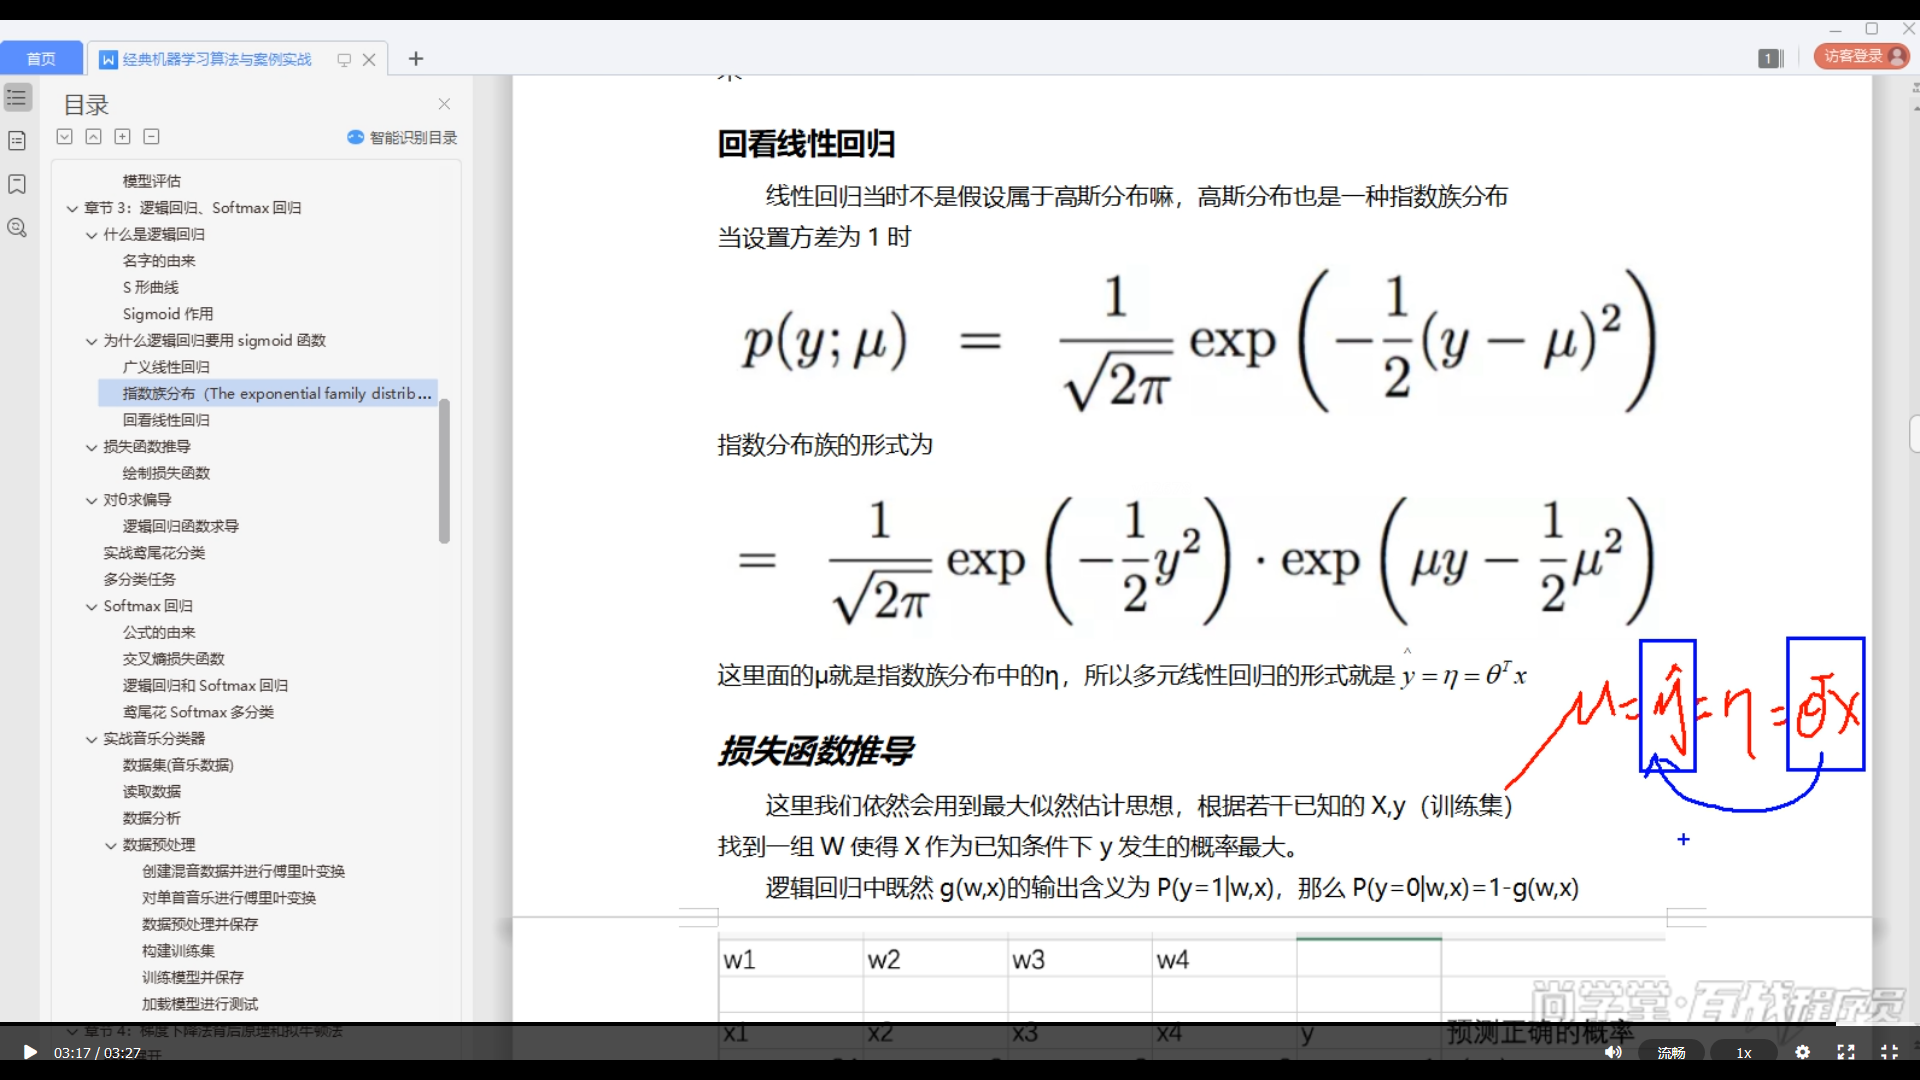Go to 逻辑回归和 Softmax 回归 in outline
Viewport: 1920px width, 1080px height.
[x=205, y=685]
